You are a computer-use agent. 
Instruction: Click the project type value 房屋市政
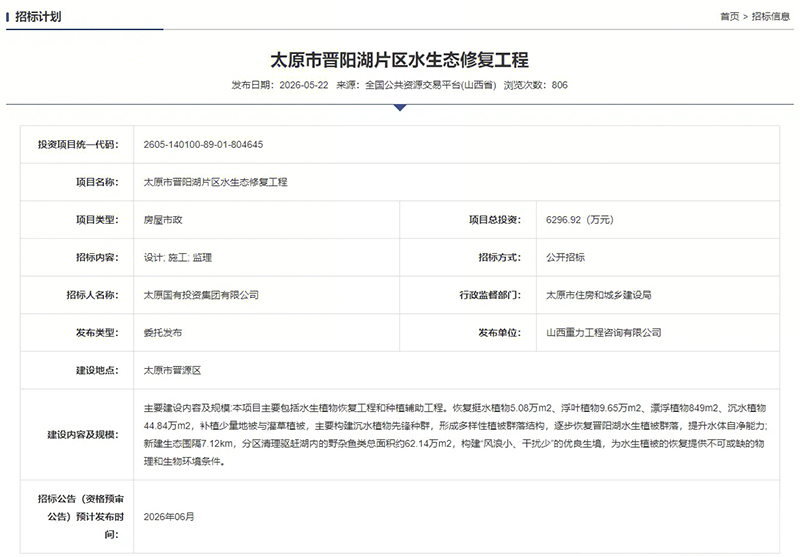163,220
